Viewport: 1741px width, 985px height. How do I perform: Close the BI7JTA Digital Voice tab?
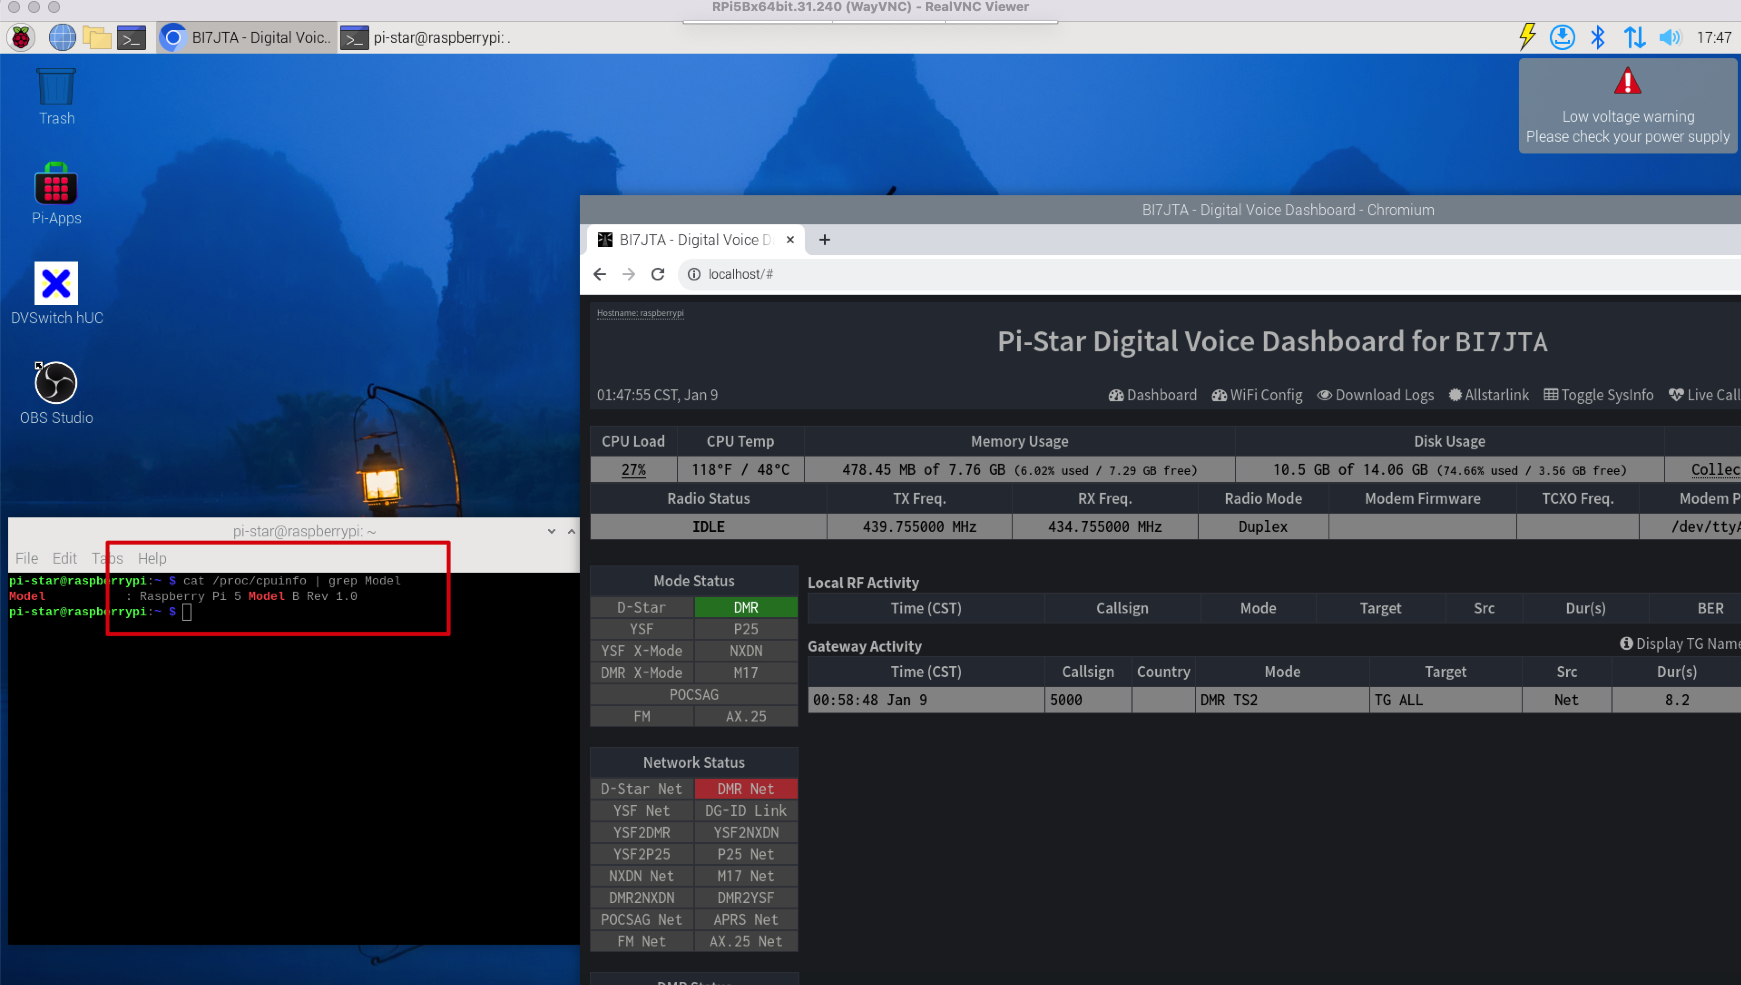[790, 240]
